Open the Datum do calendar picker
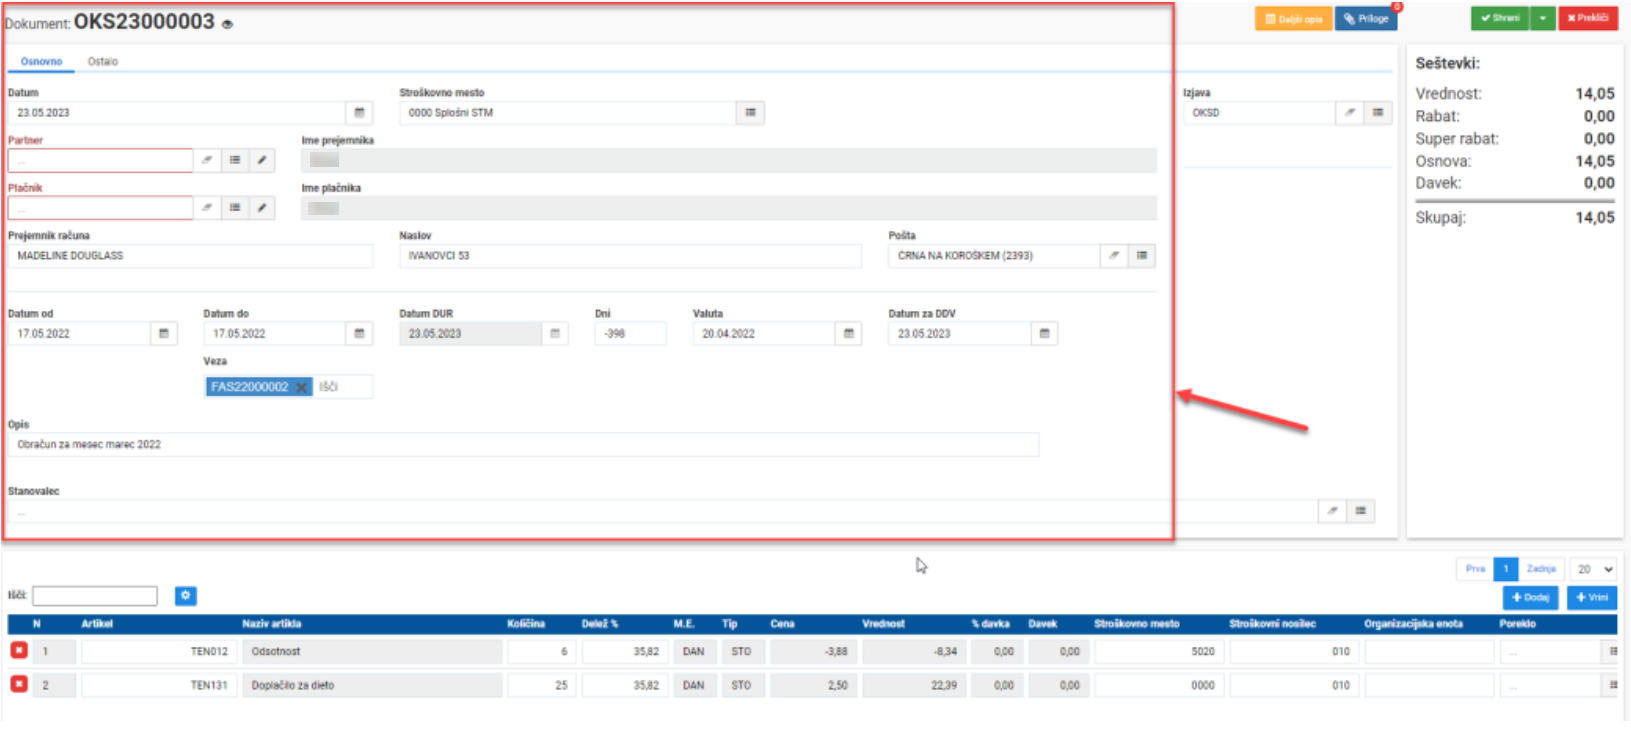 click(360, 334)
